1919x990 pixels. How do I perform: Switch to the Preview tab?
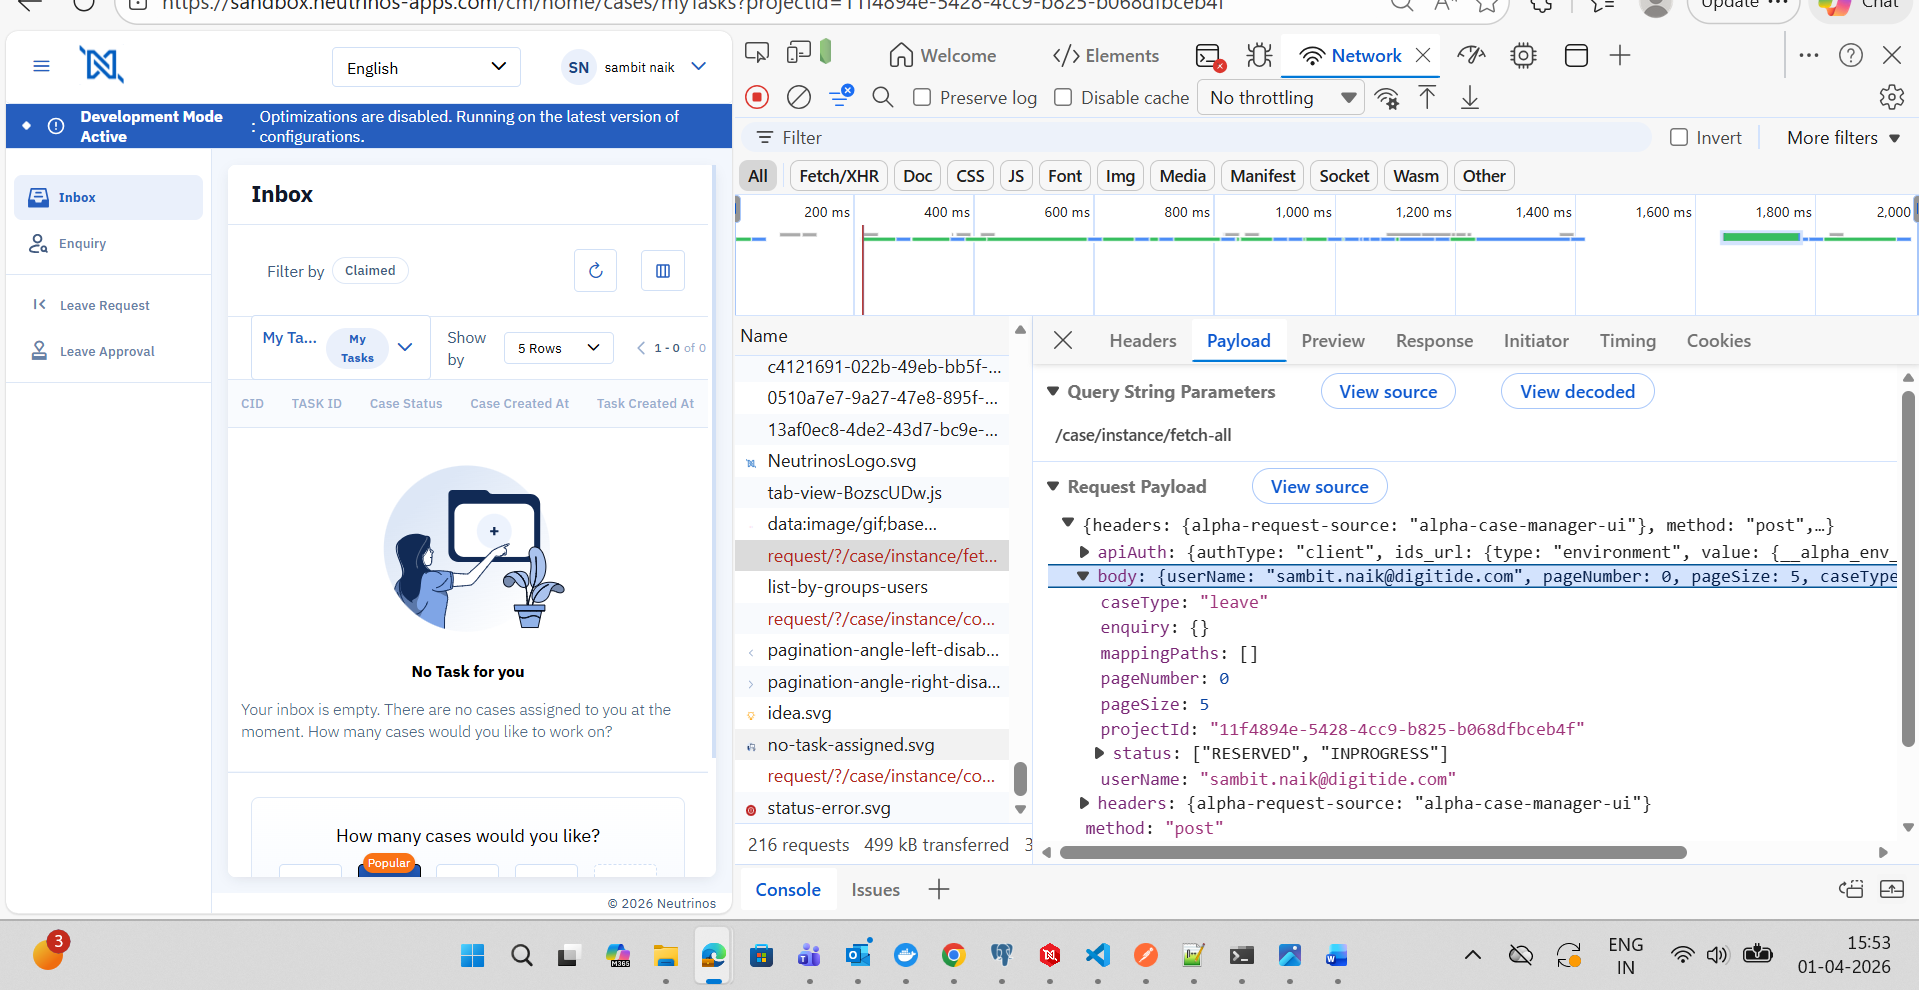click(1333, 341)
